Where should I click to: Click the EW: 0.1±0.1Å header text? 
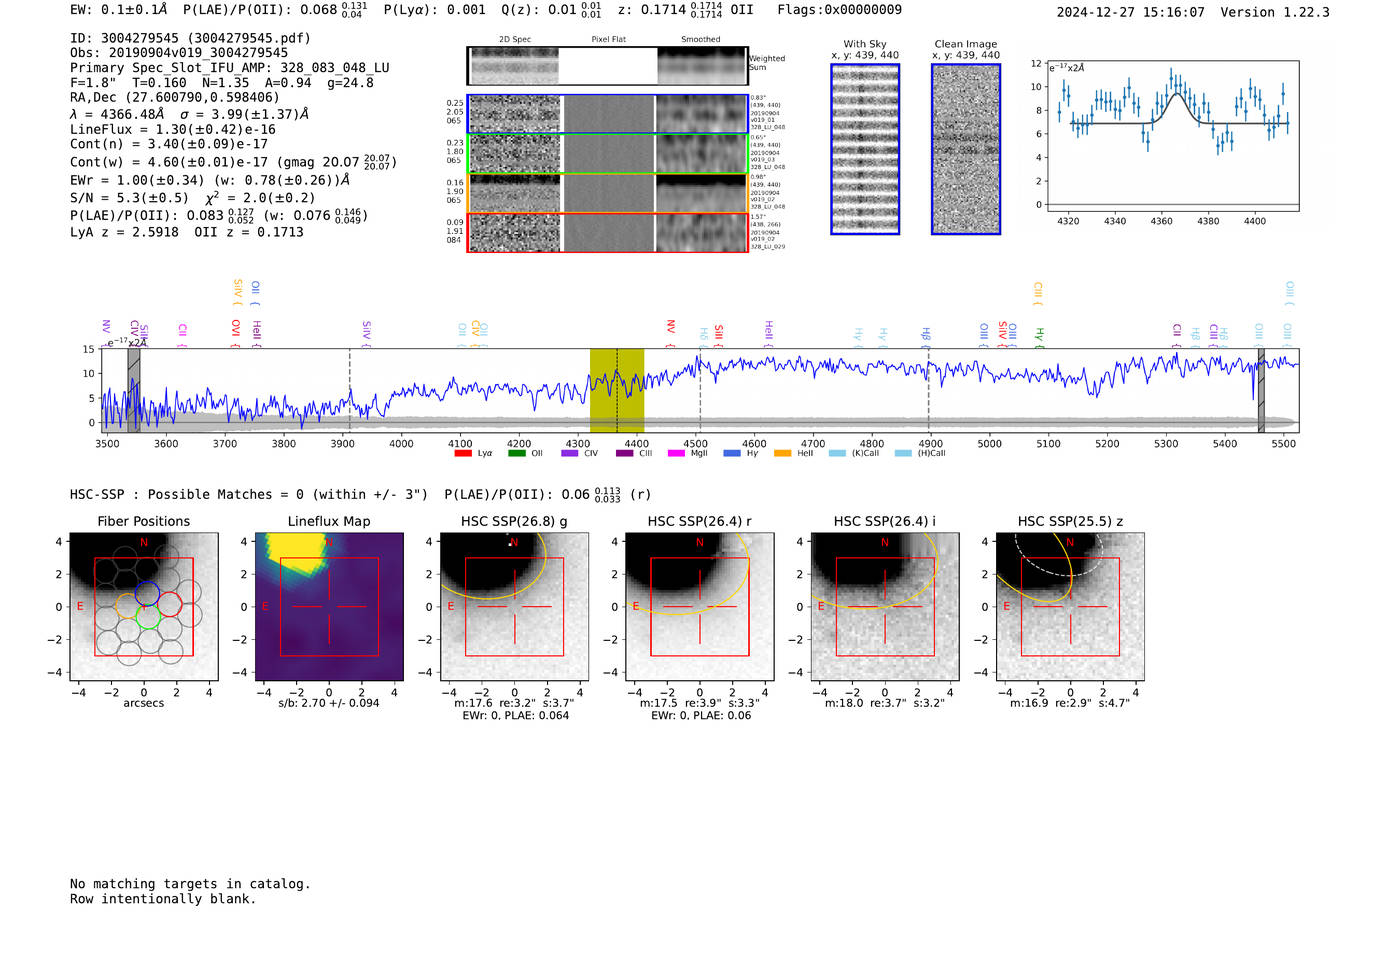coord(119,10)
